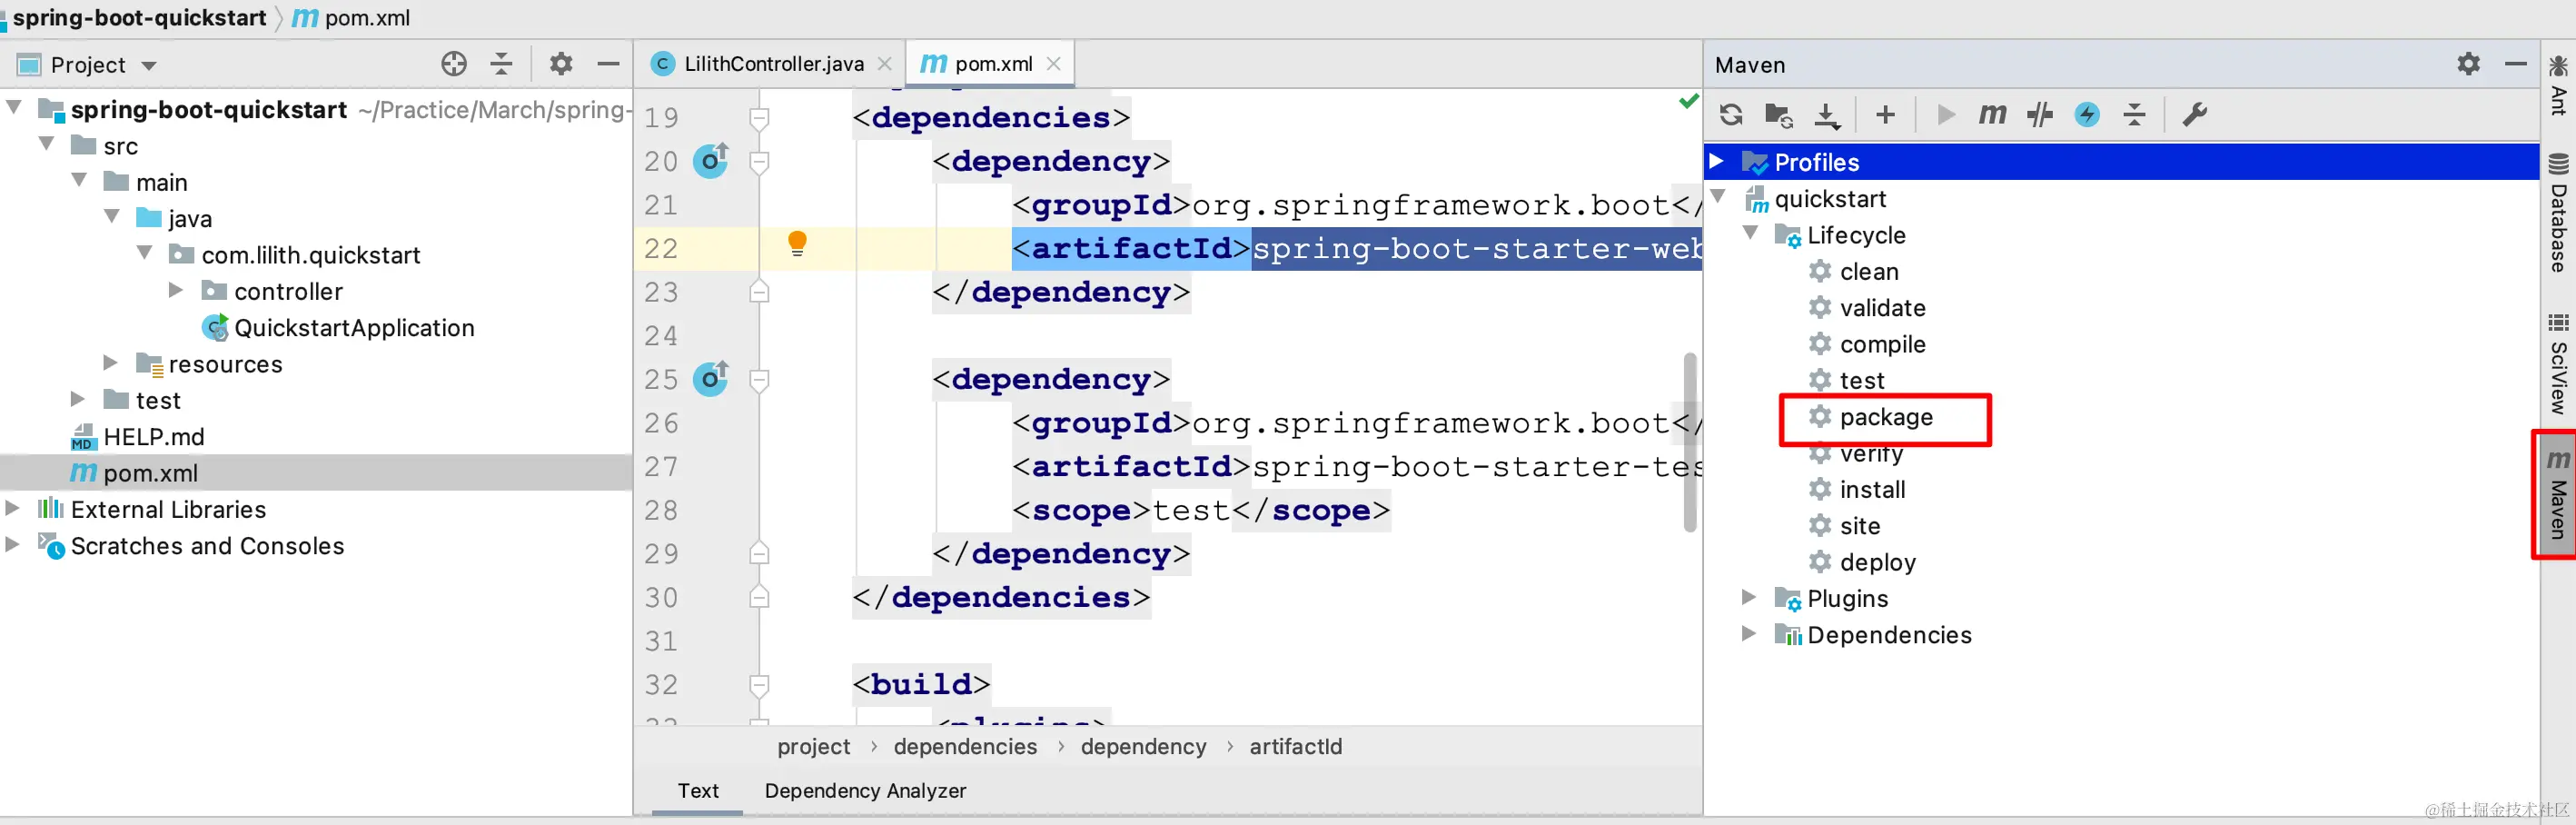The width and height of the screenshot is (2576, 825).
Task: Expand External Libraries node
Action: point(13,508)
